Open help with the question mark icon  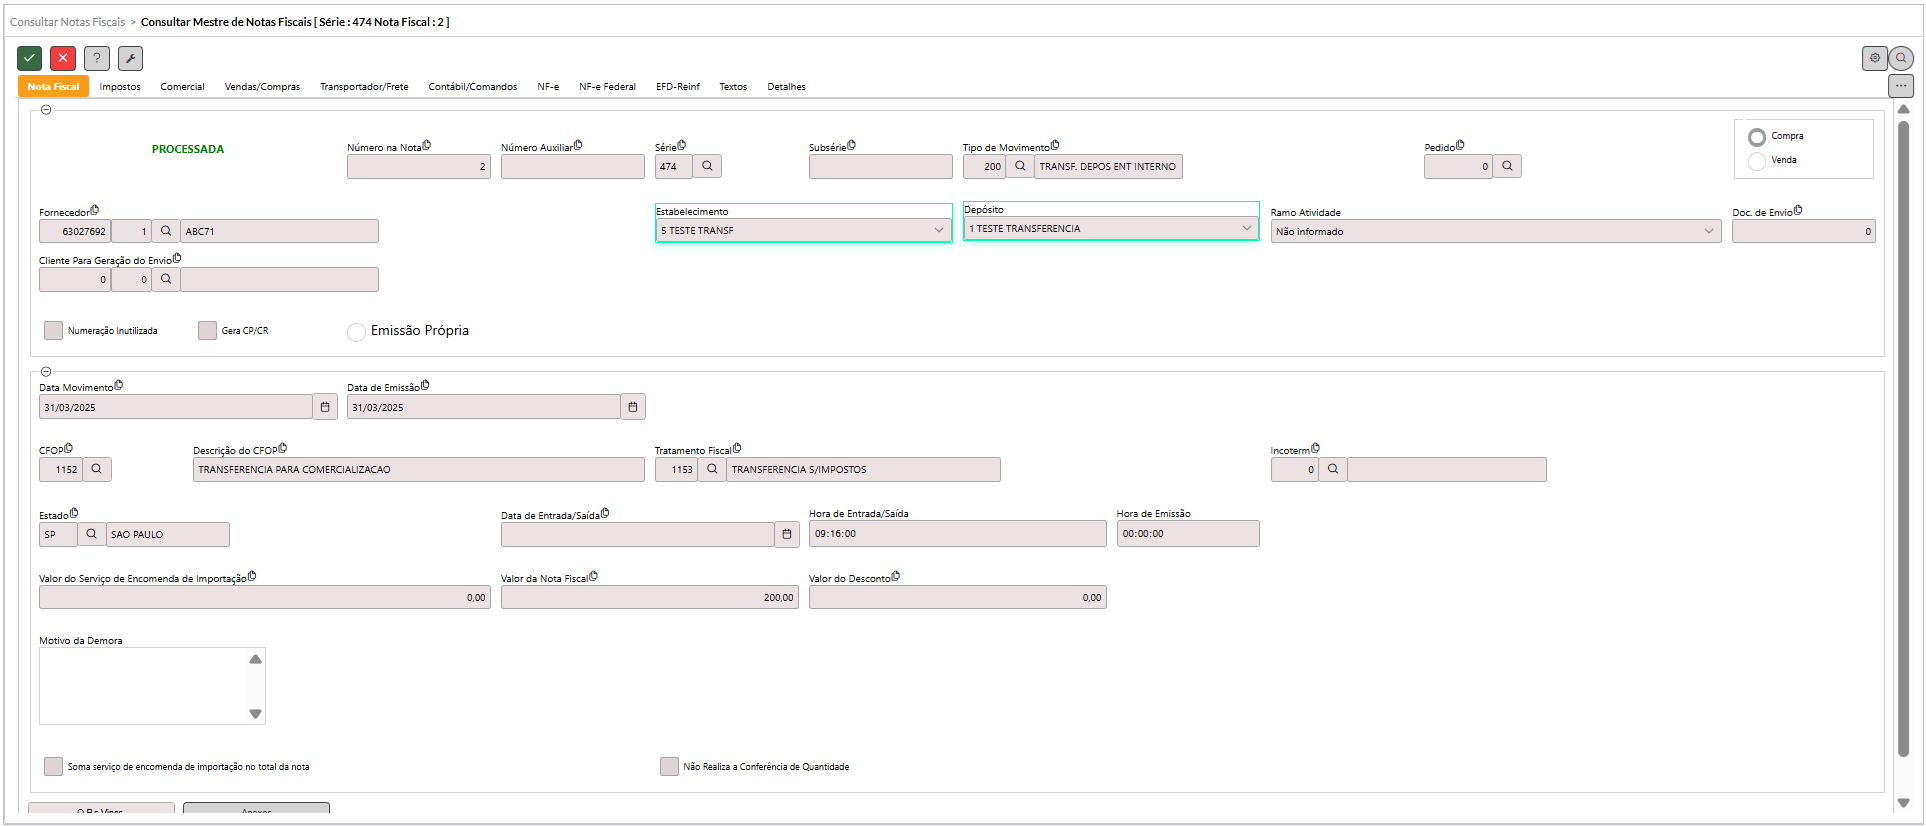pyautogui.click(x=97, y=59)
